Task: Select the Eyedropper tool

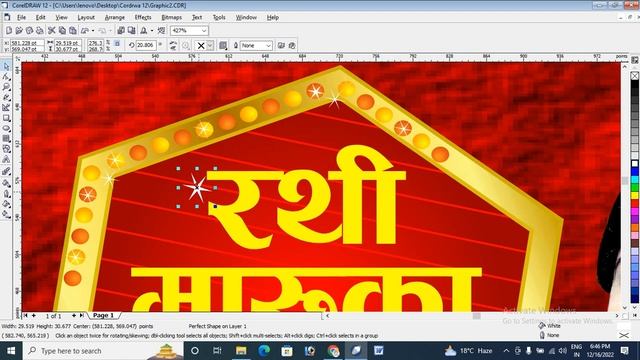Action: 6,183
